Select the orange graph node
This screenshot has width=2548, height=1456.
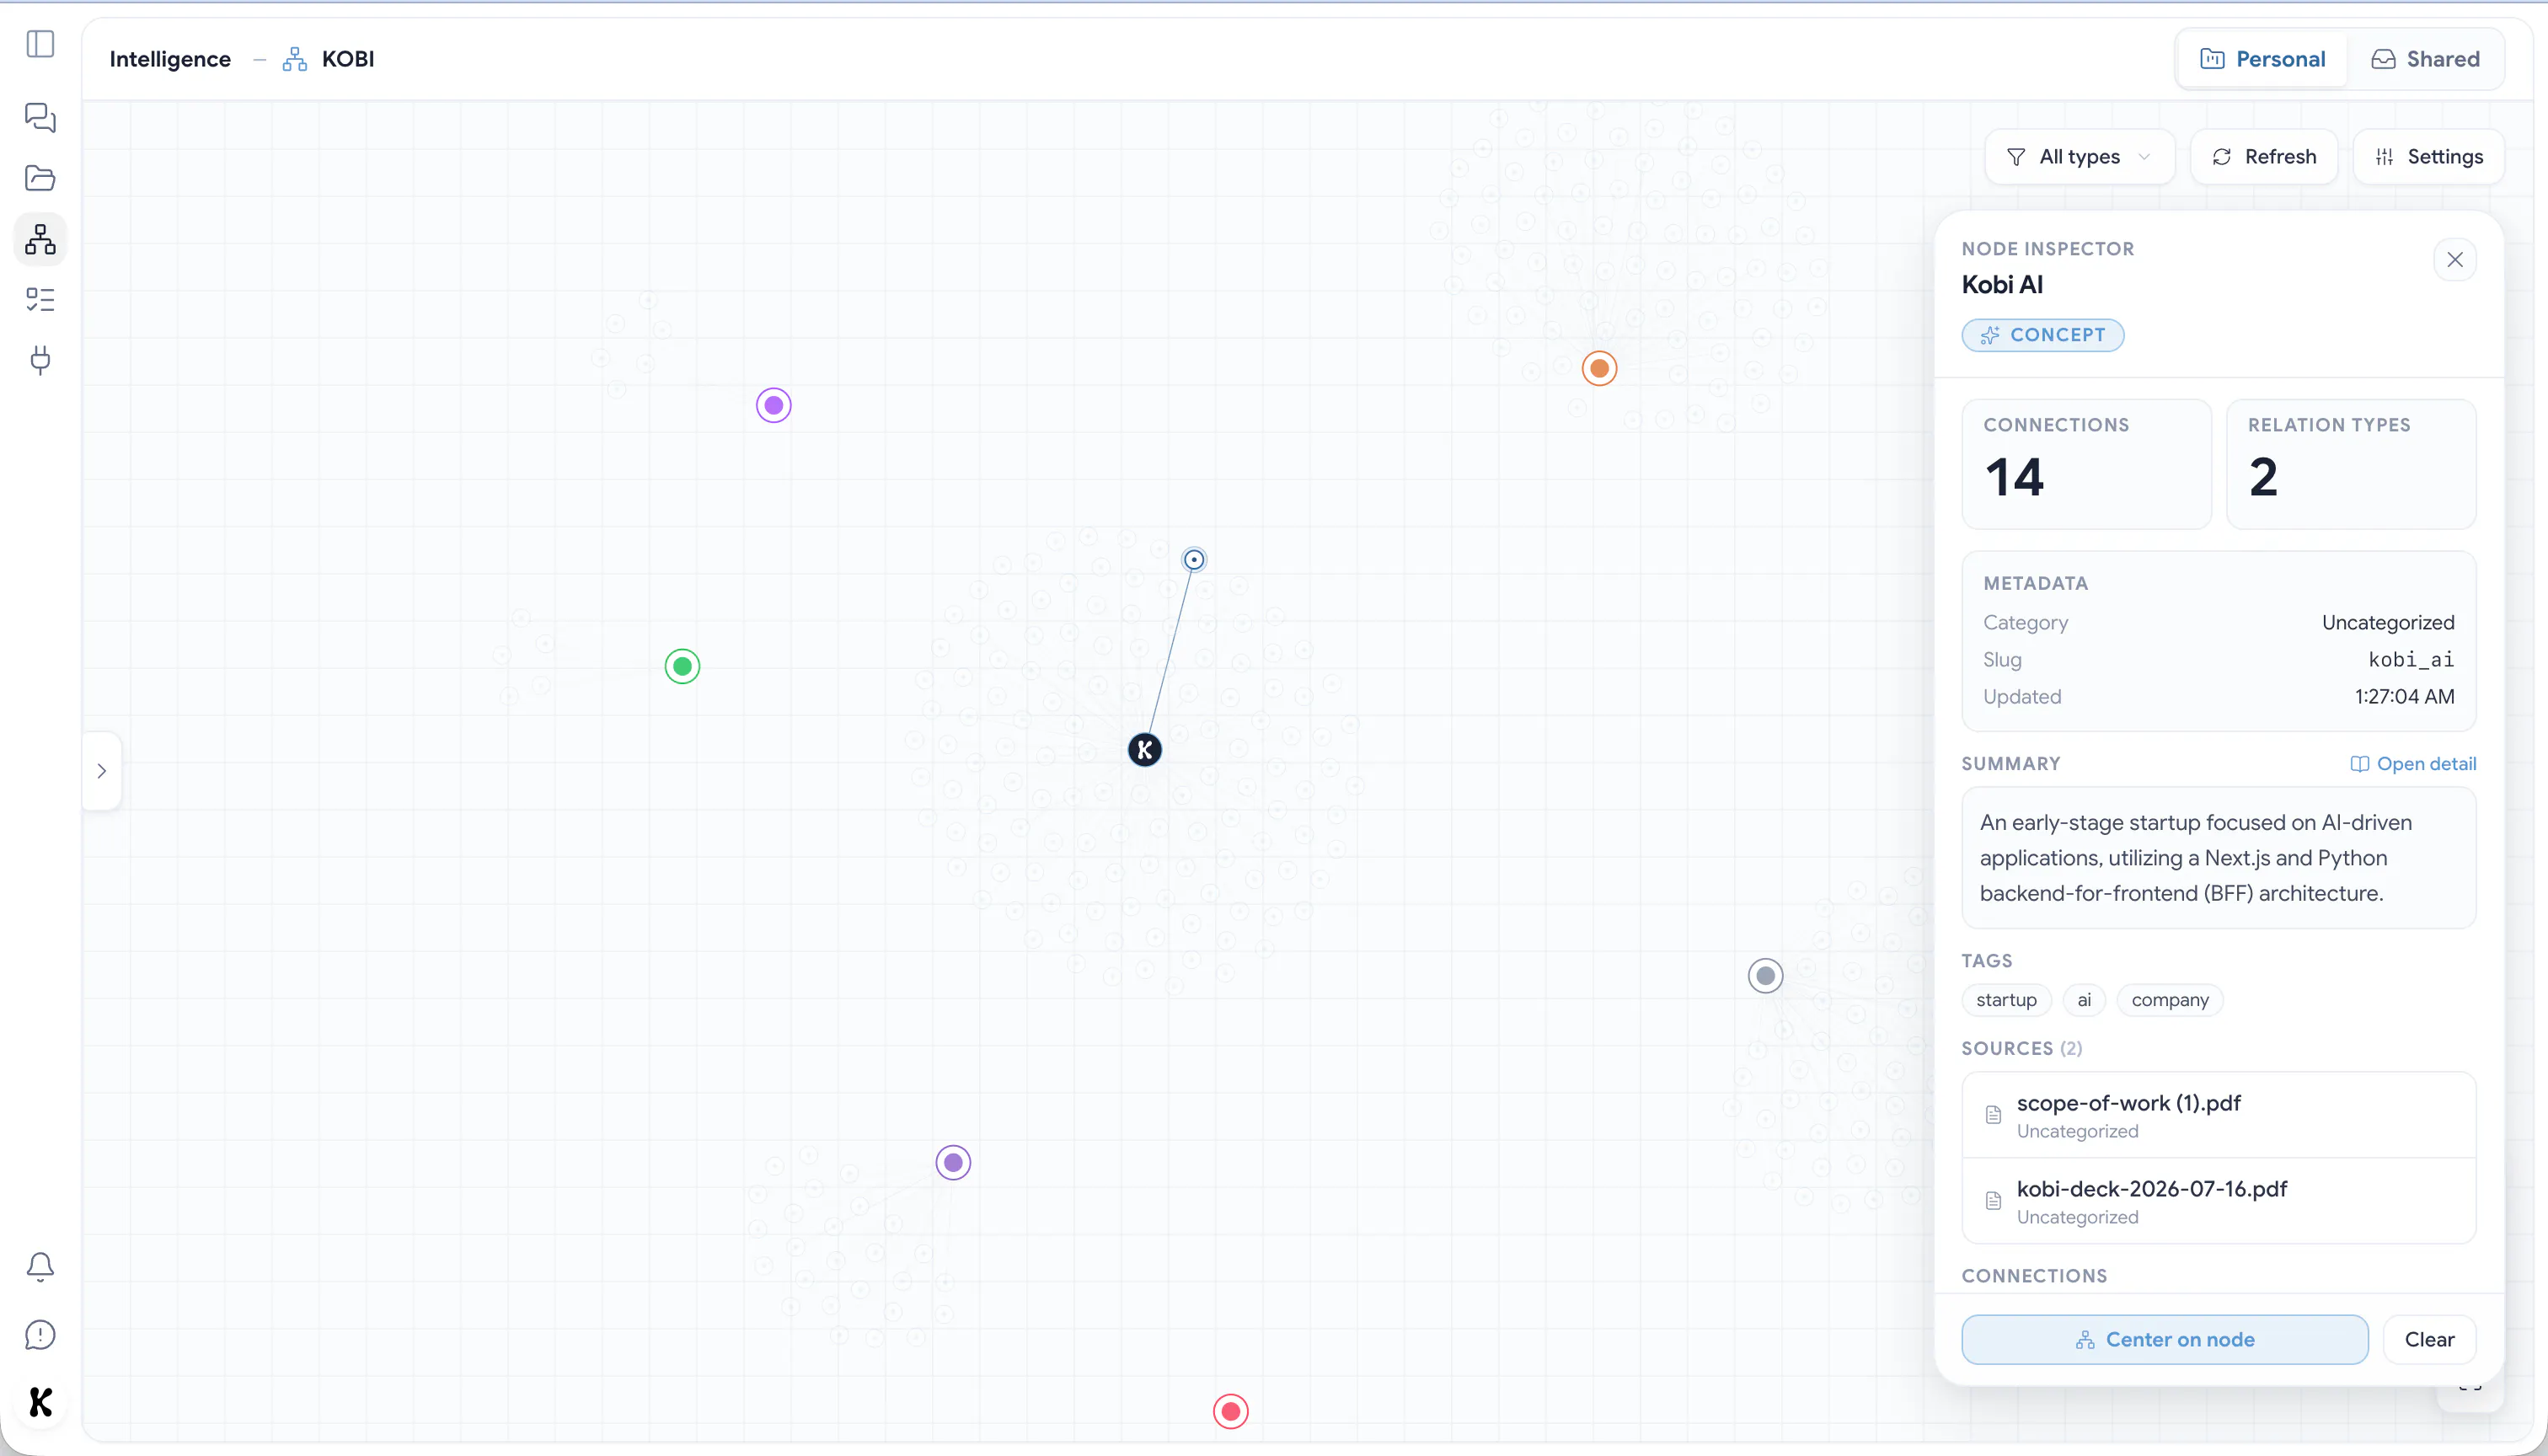pyautogui.click(x=1600, y=368)
